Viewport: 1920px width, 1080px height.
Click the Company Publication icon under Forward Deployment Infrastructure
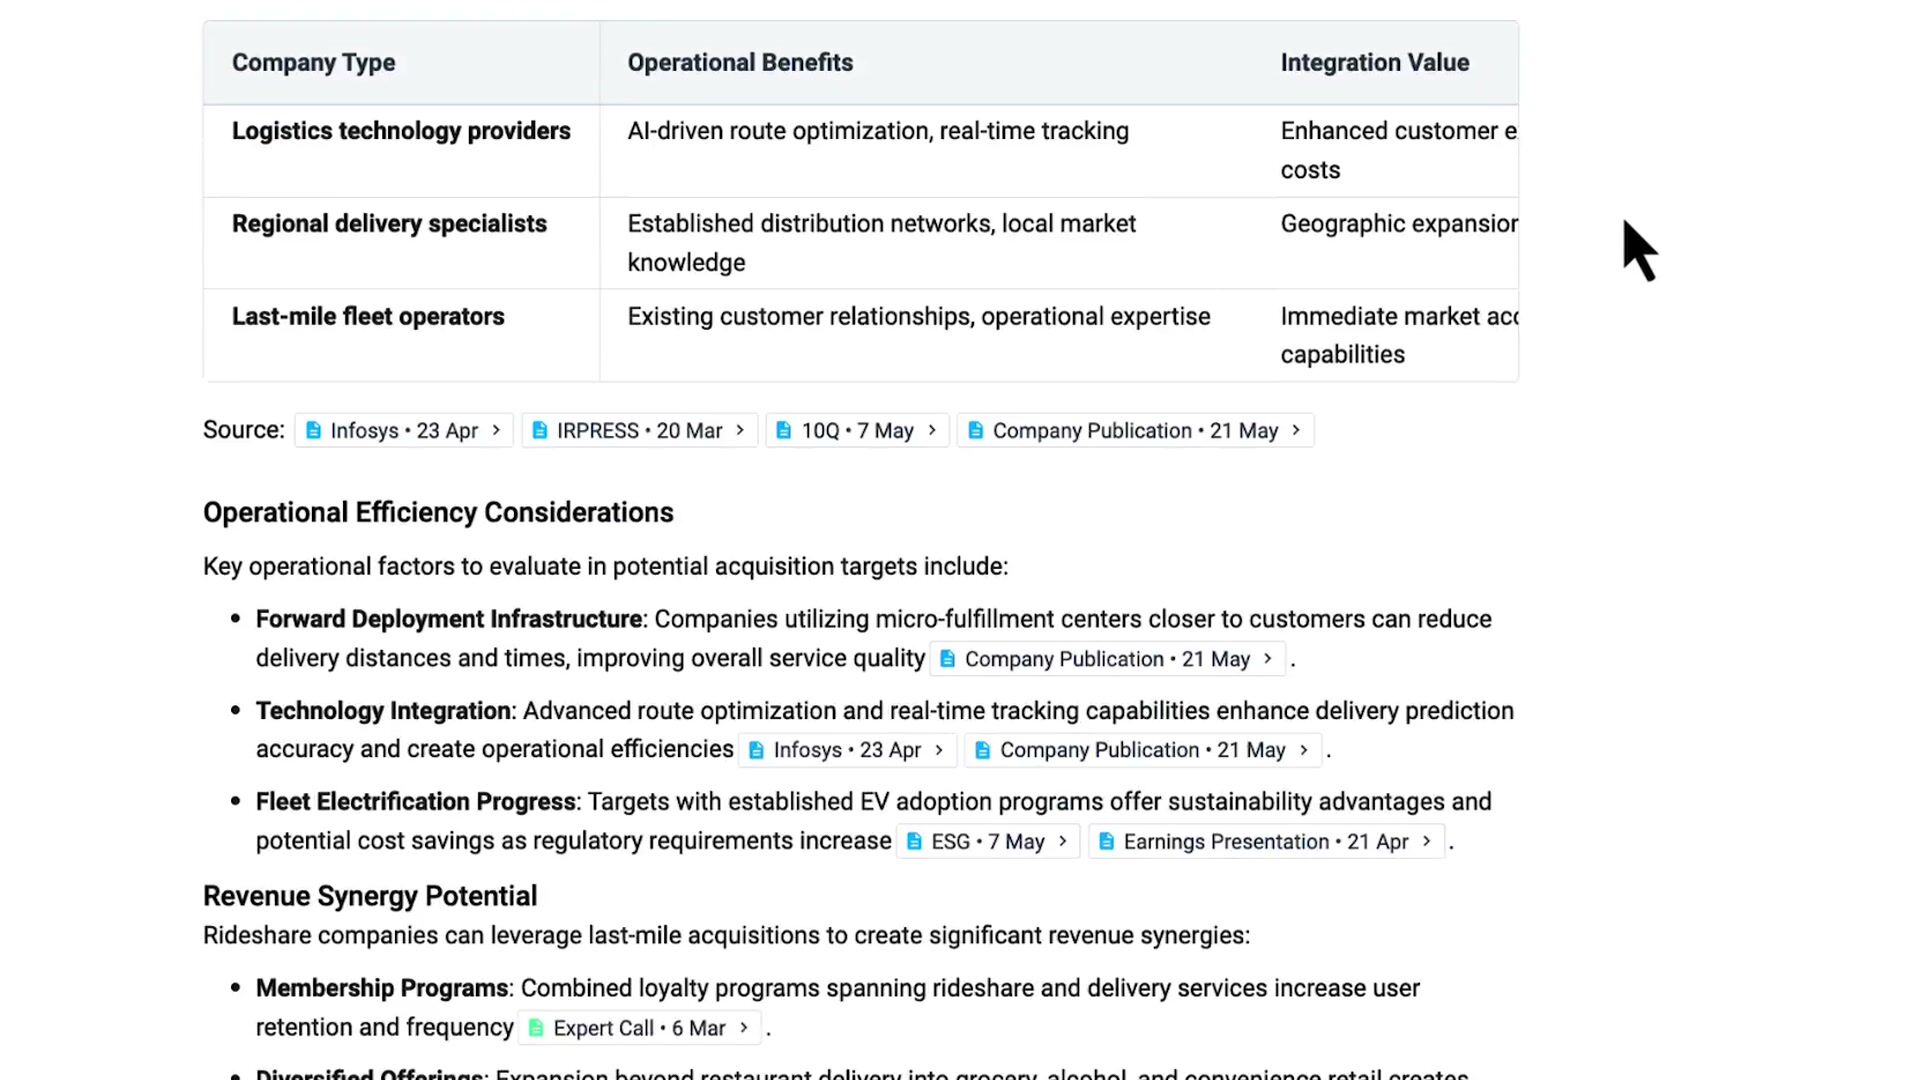click(x=948, y=659)
